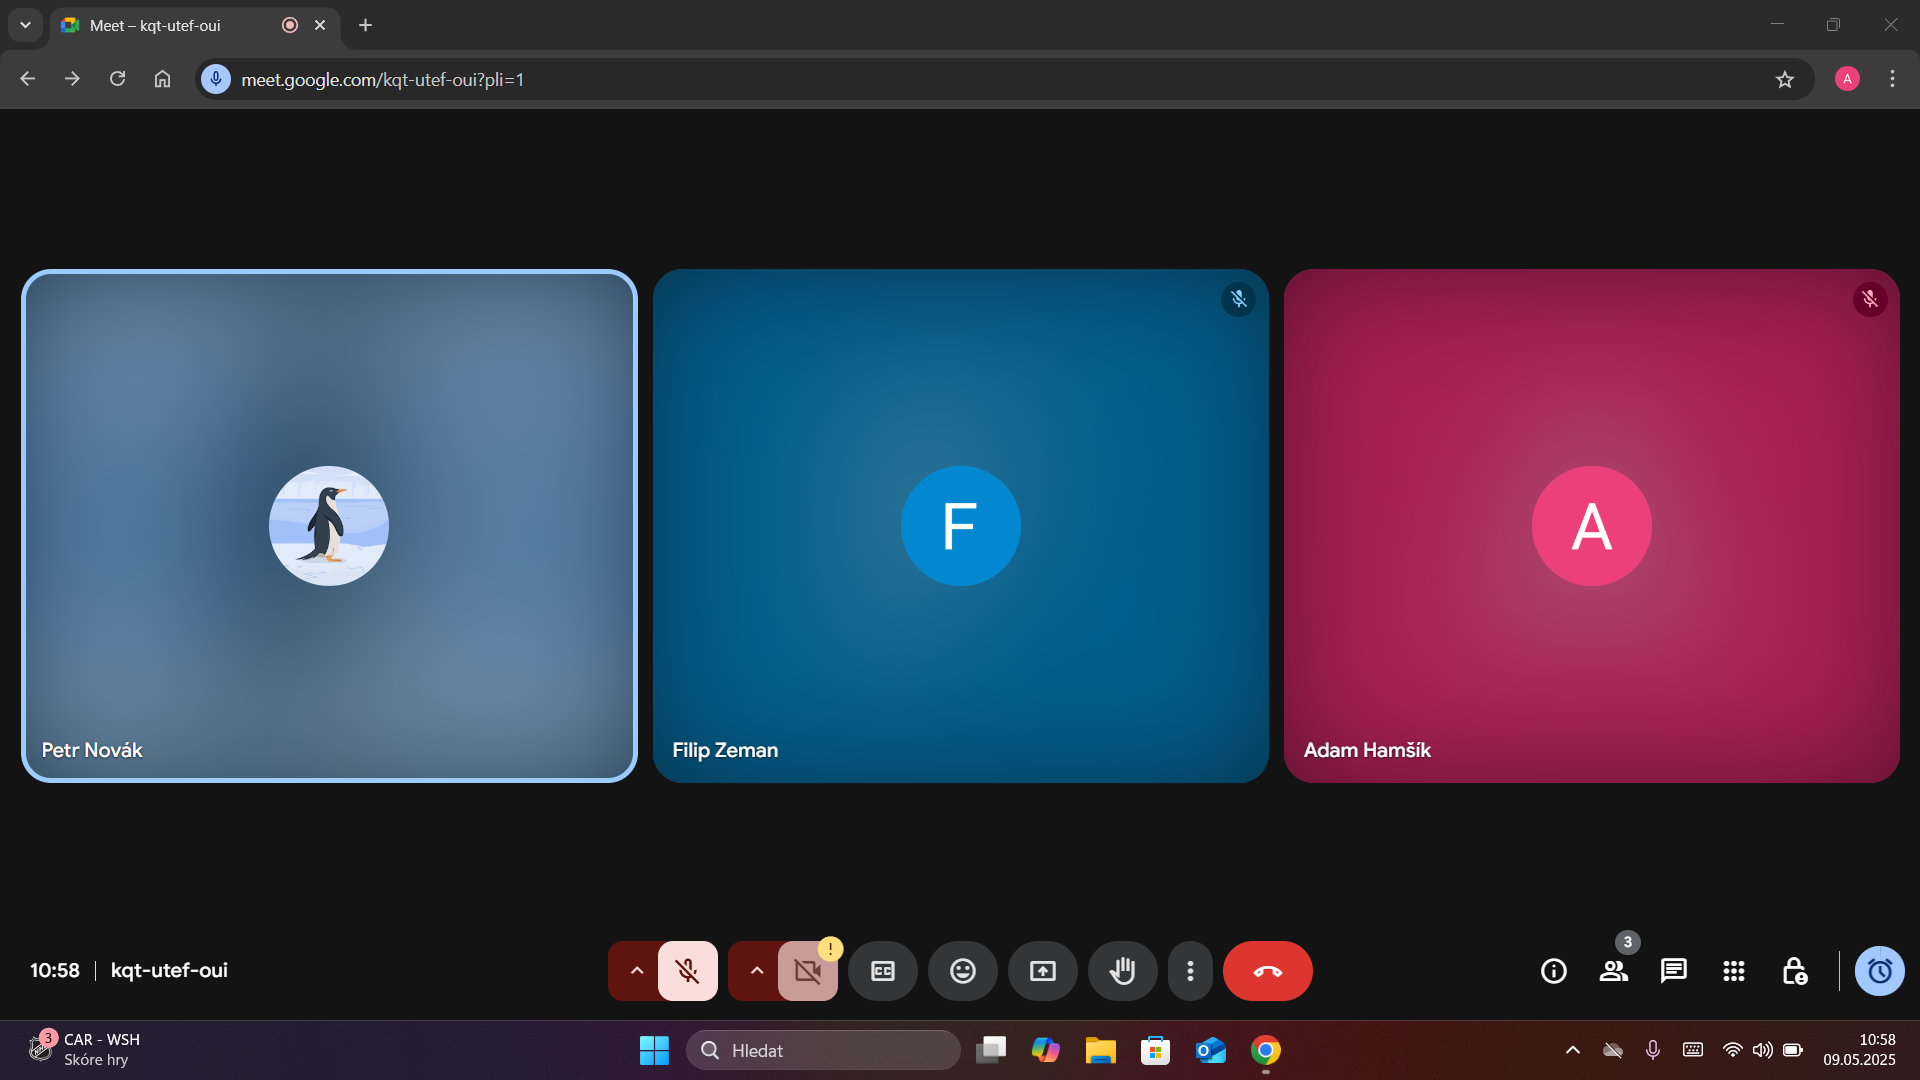Turn on captions with the CC icon
Viewport: 1920px width, 1080px height.
(x=882, y=970)
